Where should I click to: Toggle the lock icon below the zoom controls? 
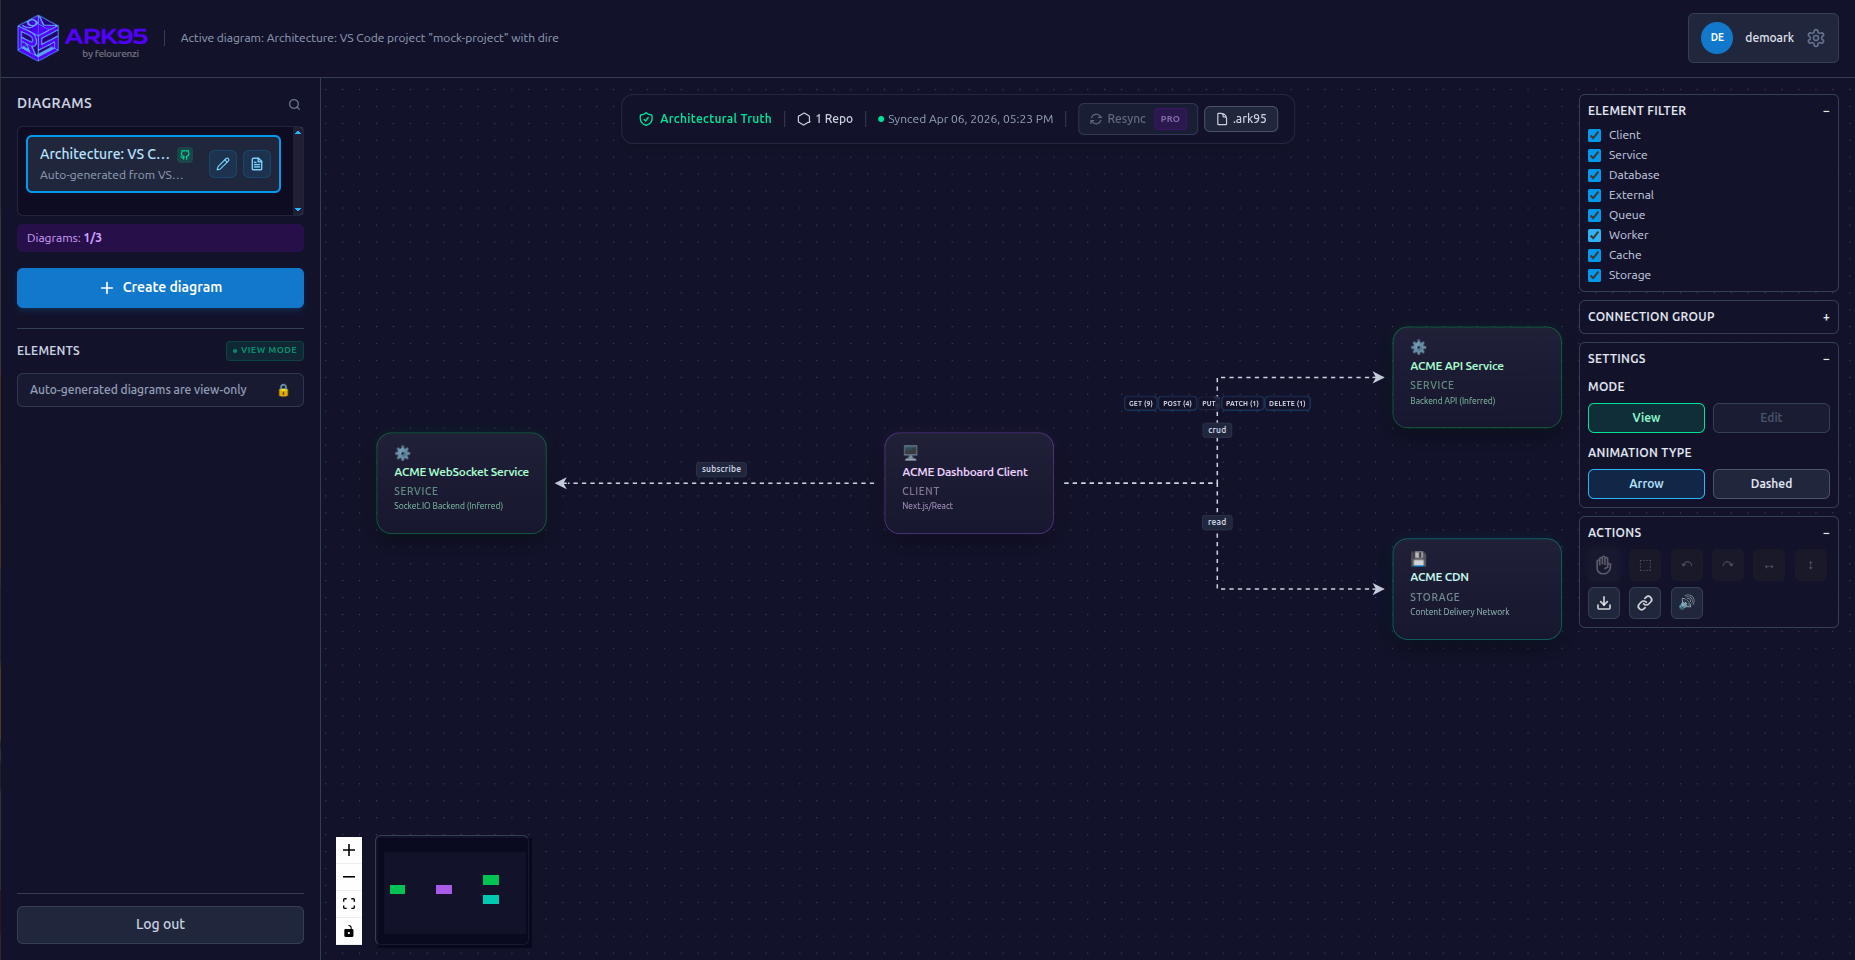348,931
